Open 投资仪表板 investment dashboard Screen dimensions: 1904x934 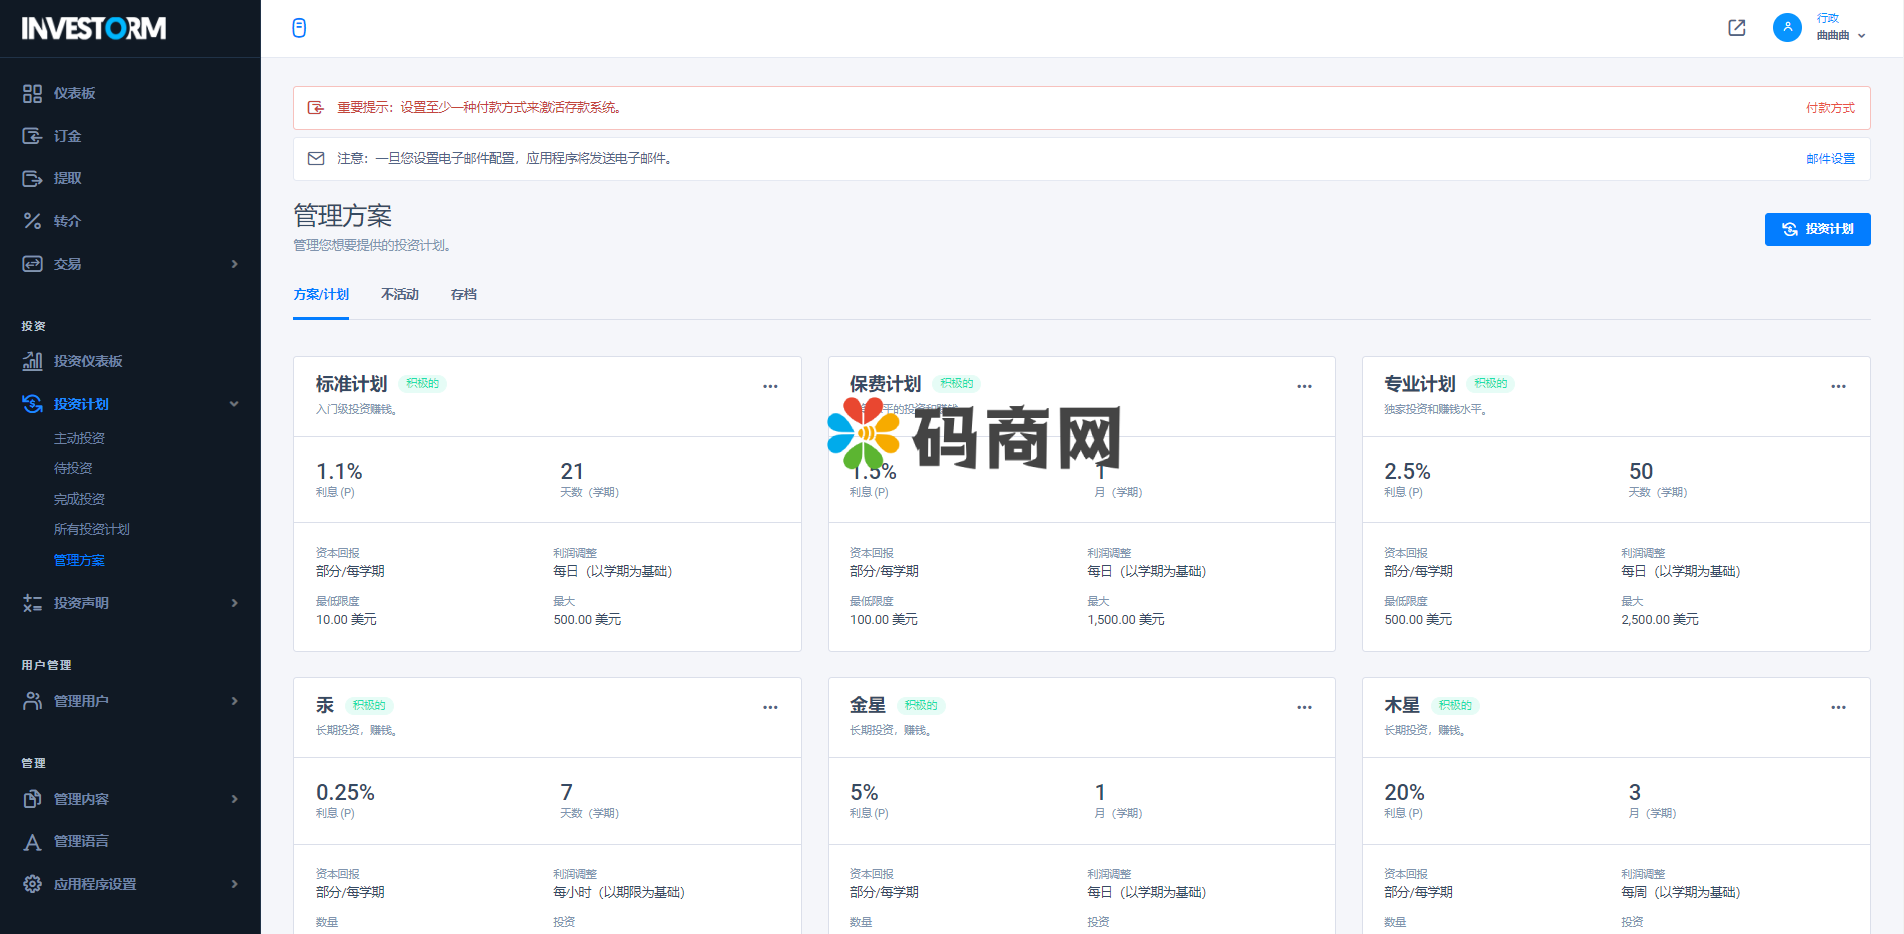[88, 361]
